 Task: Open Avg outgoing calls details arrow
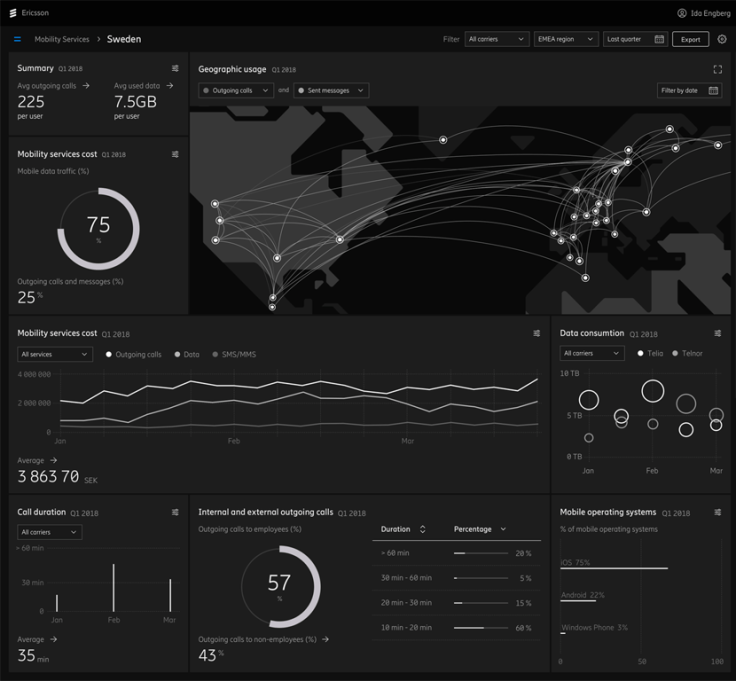click(x=86, y=86)
